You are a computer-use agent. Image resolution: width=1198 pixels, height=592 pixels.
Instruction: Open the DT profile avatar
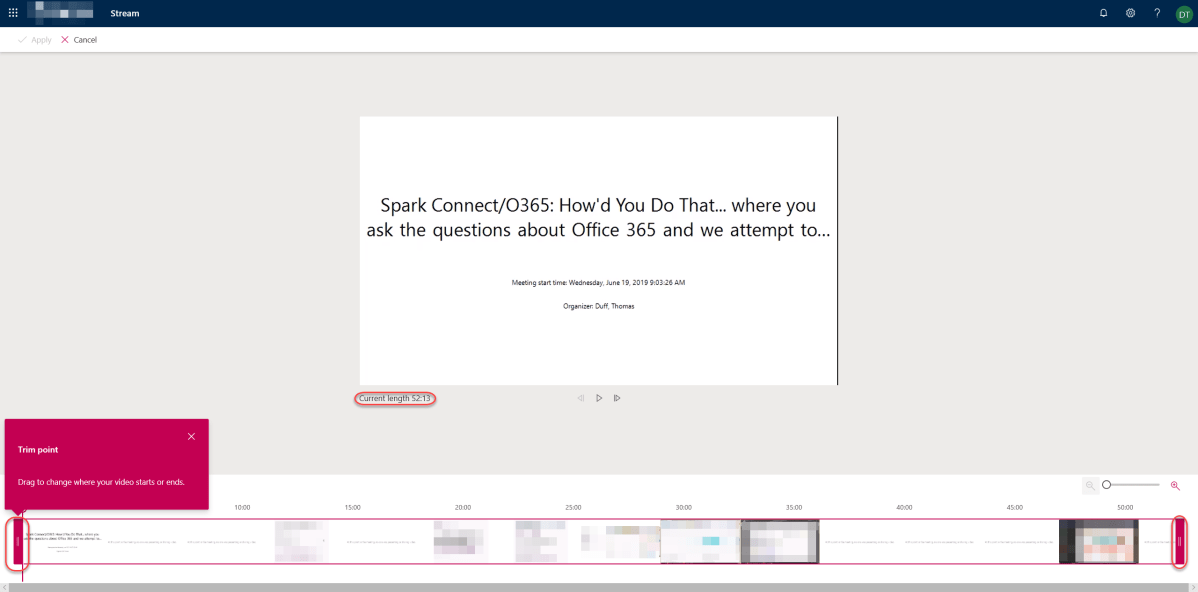(1184, 13)
